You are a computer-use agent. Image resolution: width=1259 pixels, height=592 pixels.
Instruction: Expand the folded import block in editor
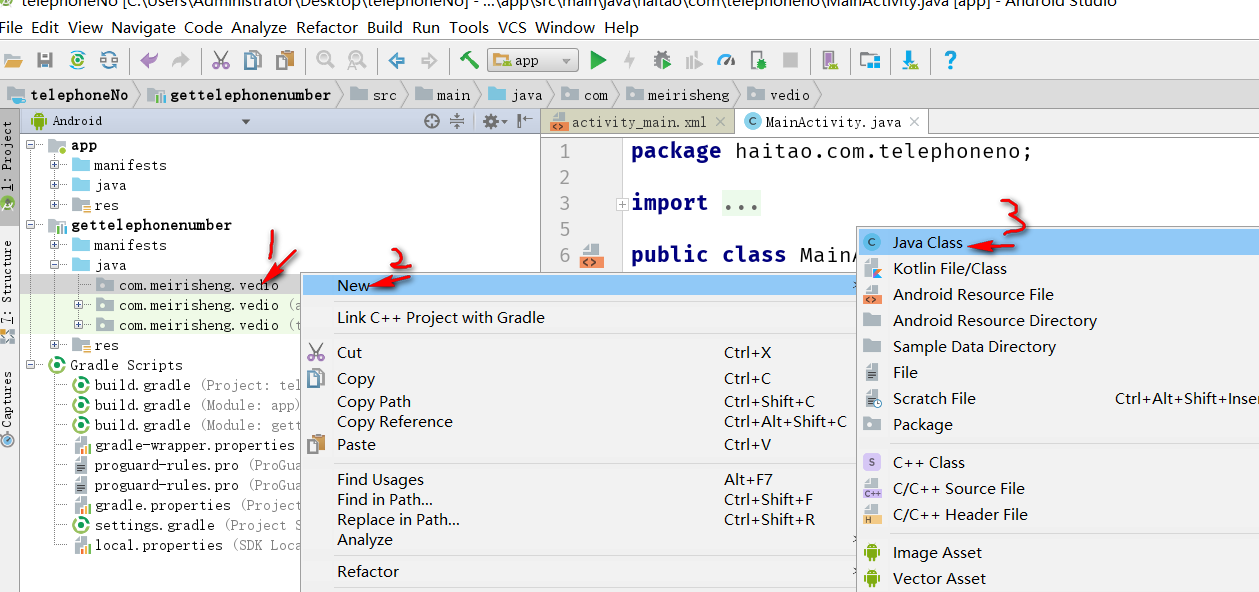click(622, 204)
